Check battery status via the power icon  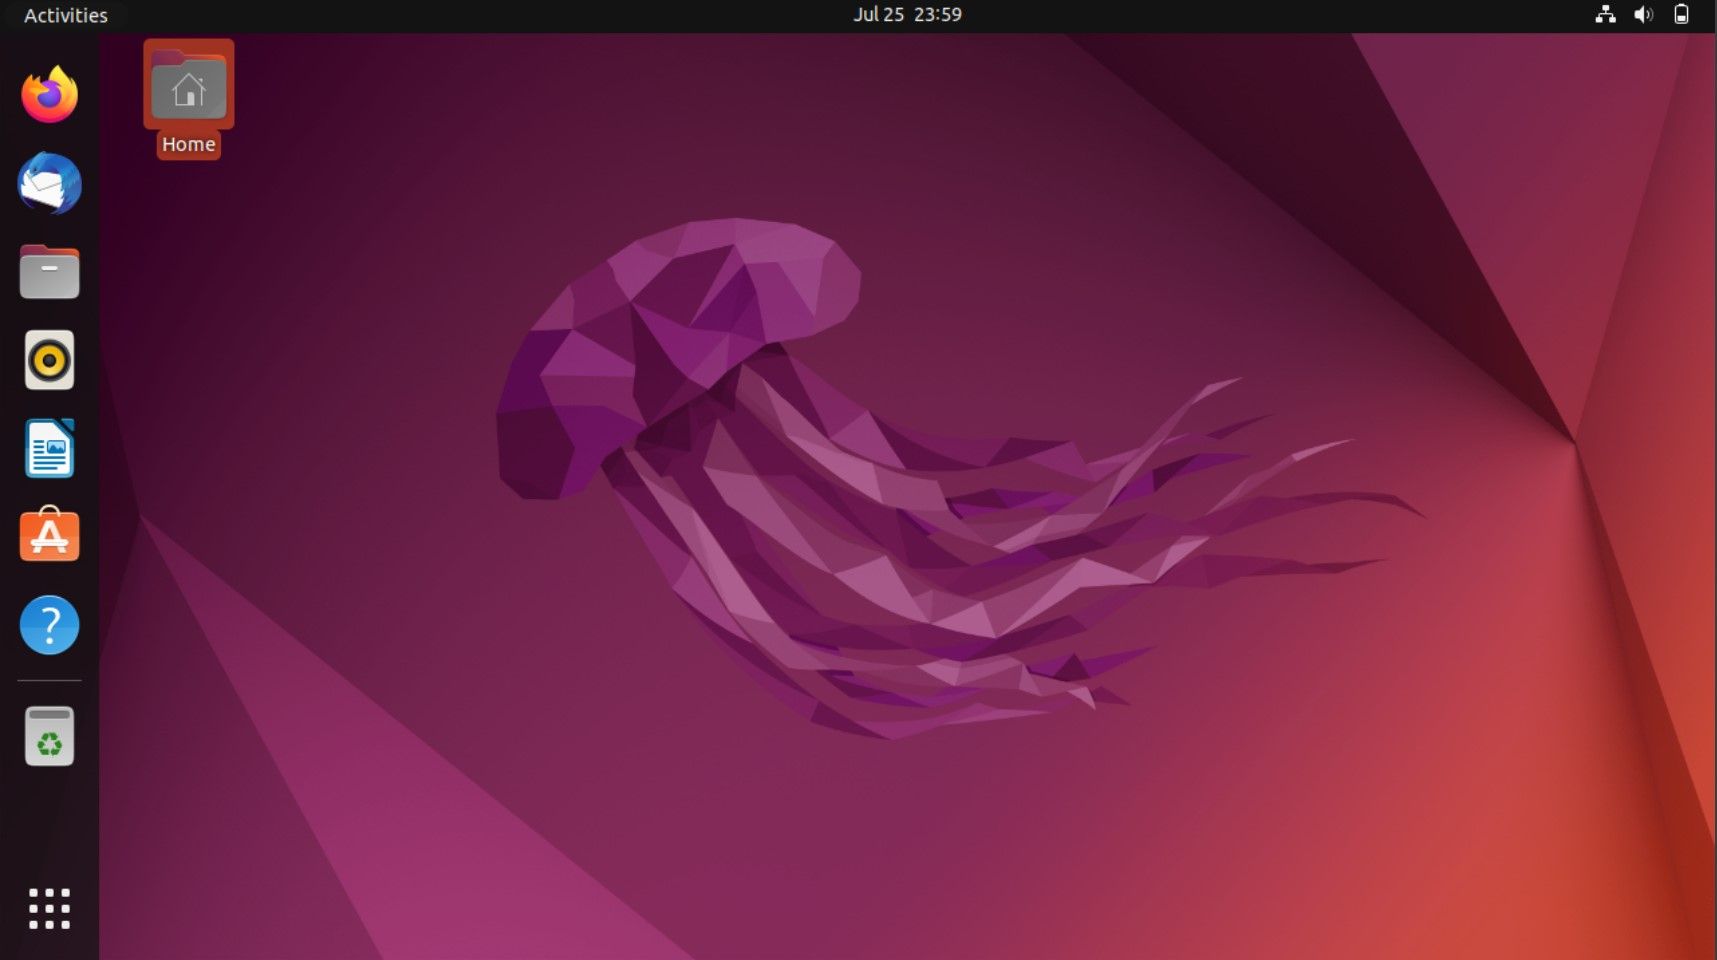coord(1681,14)
